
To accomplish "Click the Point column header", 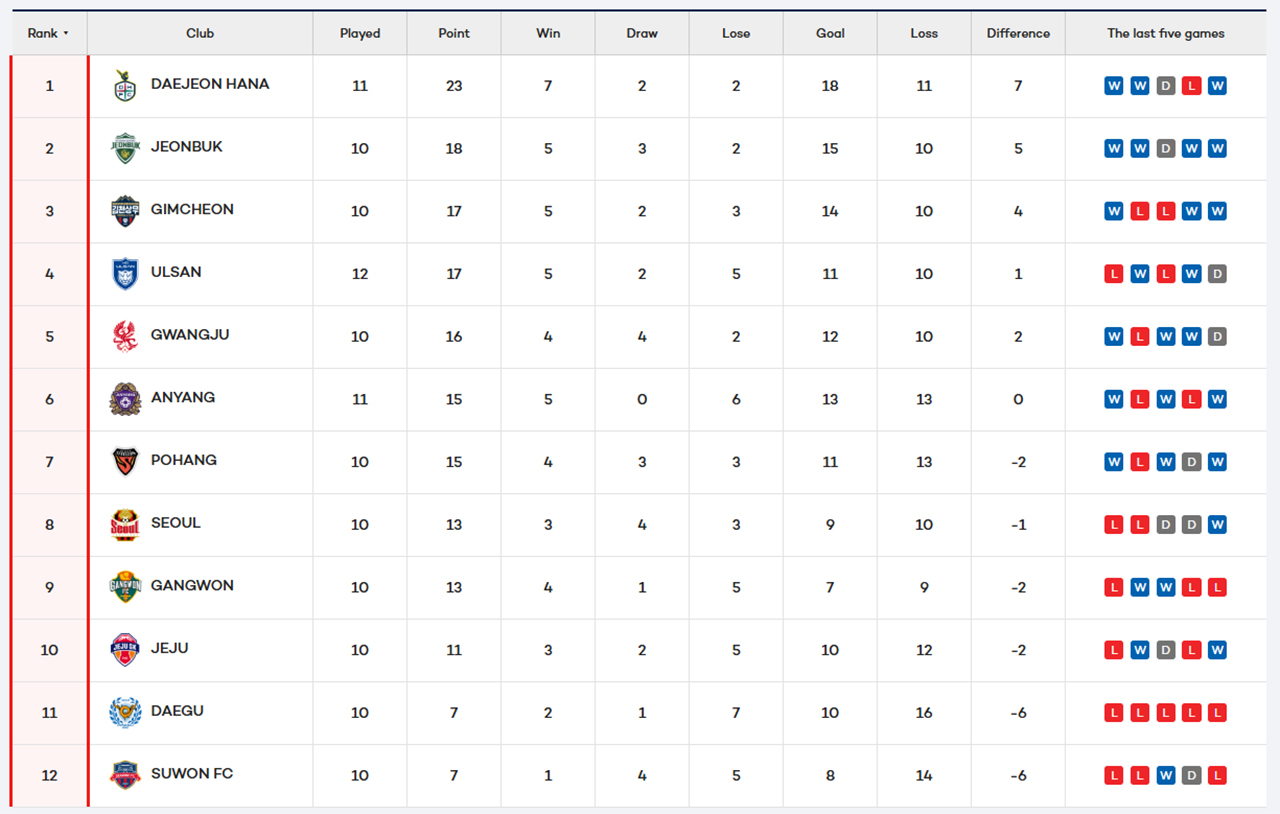I will point(454,33).
